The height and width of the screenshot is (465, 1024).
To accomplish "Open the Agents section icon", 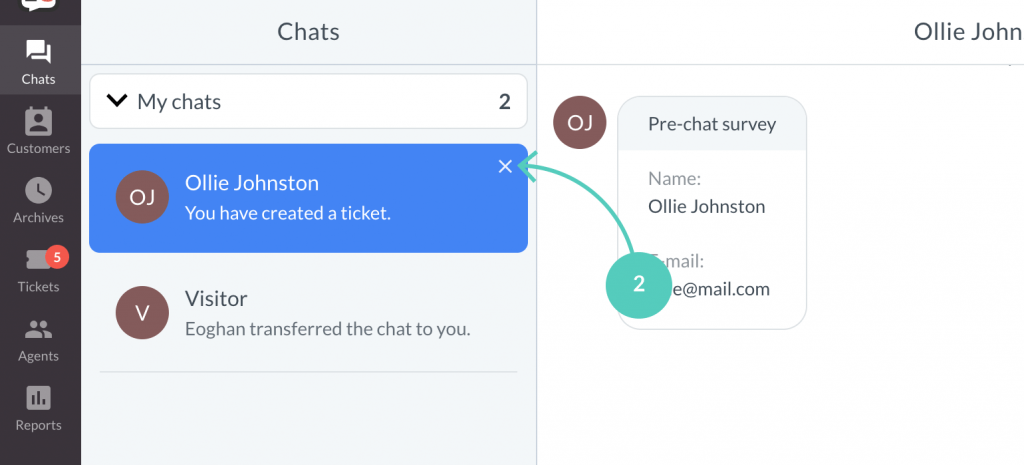I will click(x=38, y=329).
